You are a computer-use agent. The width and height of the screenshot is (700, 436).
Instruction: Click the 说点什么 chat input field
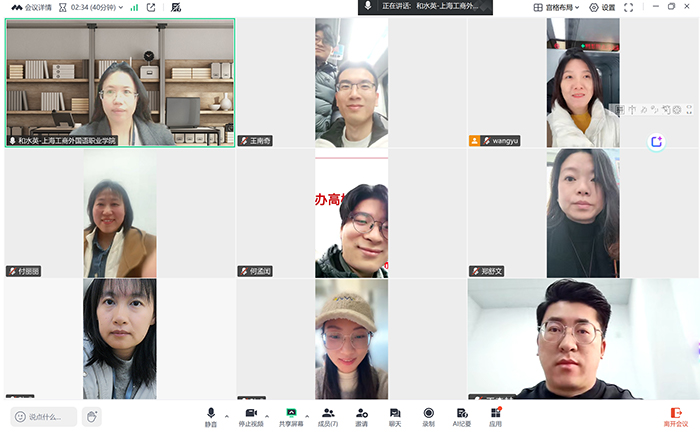pyautogui.click(x=45, y=416)
